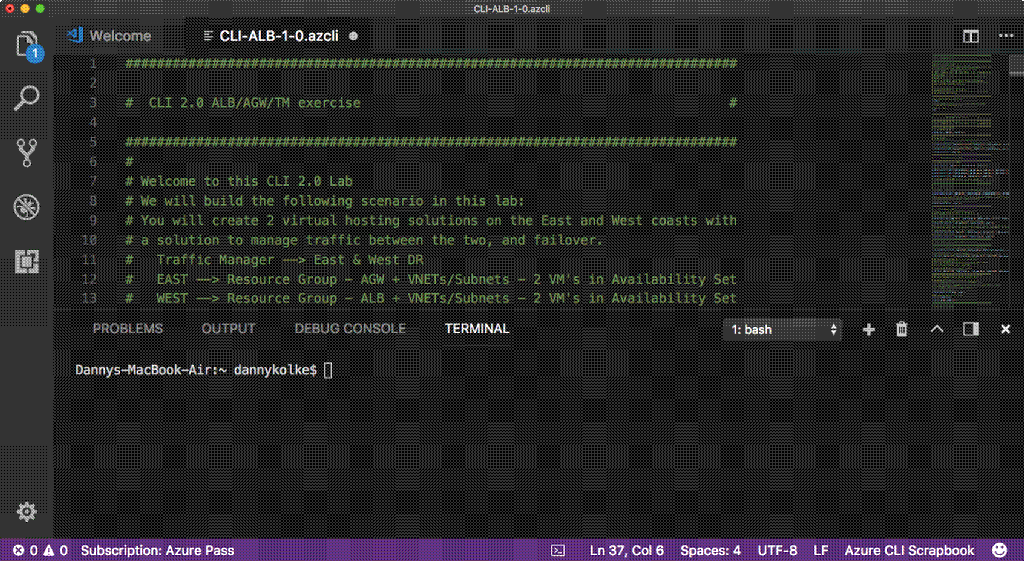The height and width of the screenshot is (561, 1024).
Task: Open the DEBUG CONSOLE panel tab
Action: 350,329
